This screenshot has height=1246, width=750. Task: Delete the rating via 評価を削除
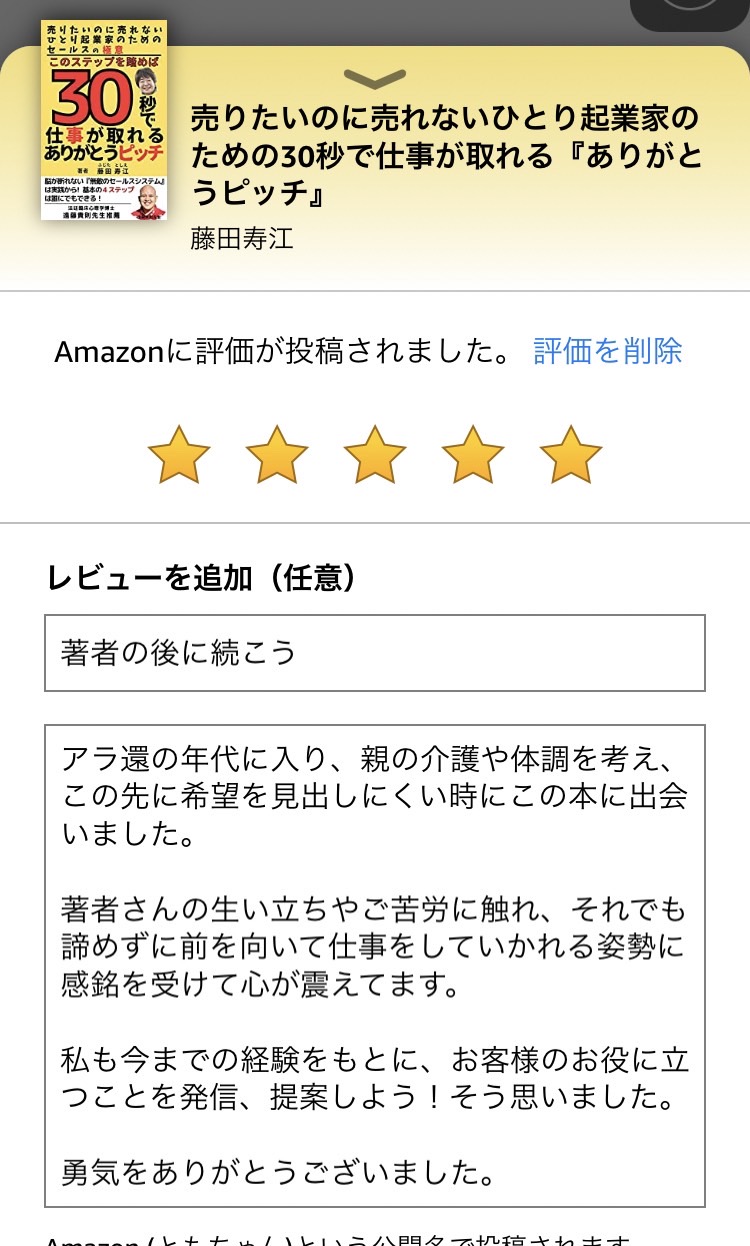(608, 351)
